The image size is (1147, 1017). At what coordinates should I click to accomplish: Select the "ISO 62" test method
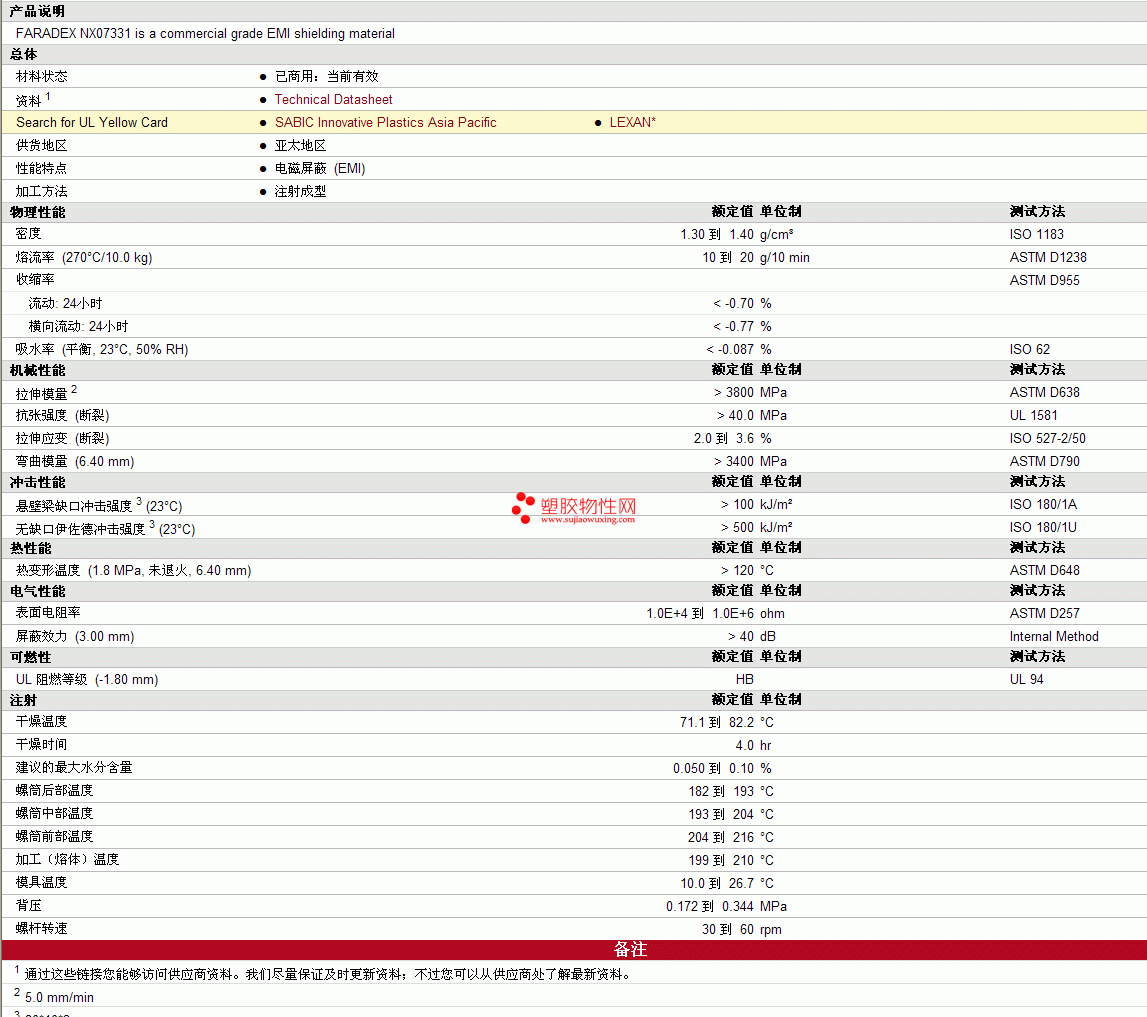(x=1029, y=349)
